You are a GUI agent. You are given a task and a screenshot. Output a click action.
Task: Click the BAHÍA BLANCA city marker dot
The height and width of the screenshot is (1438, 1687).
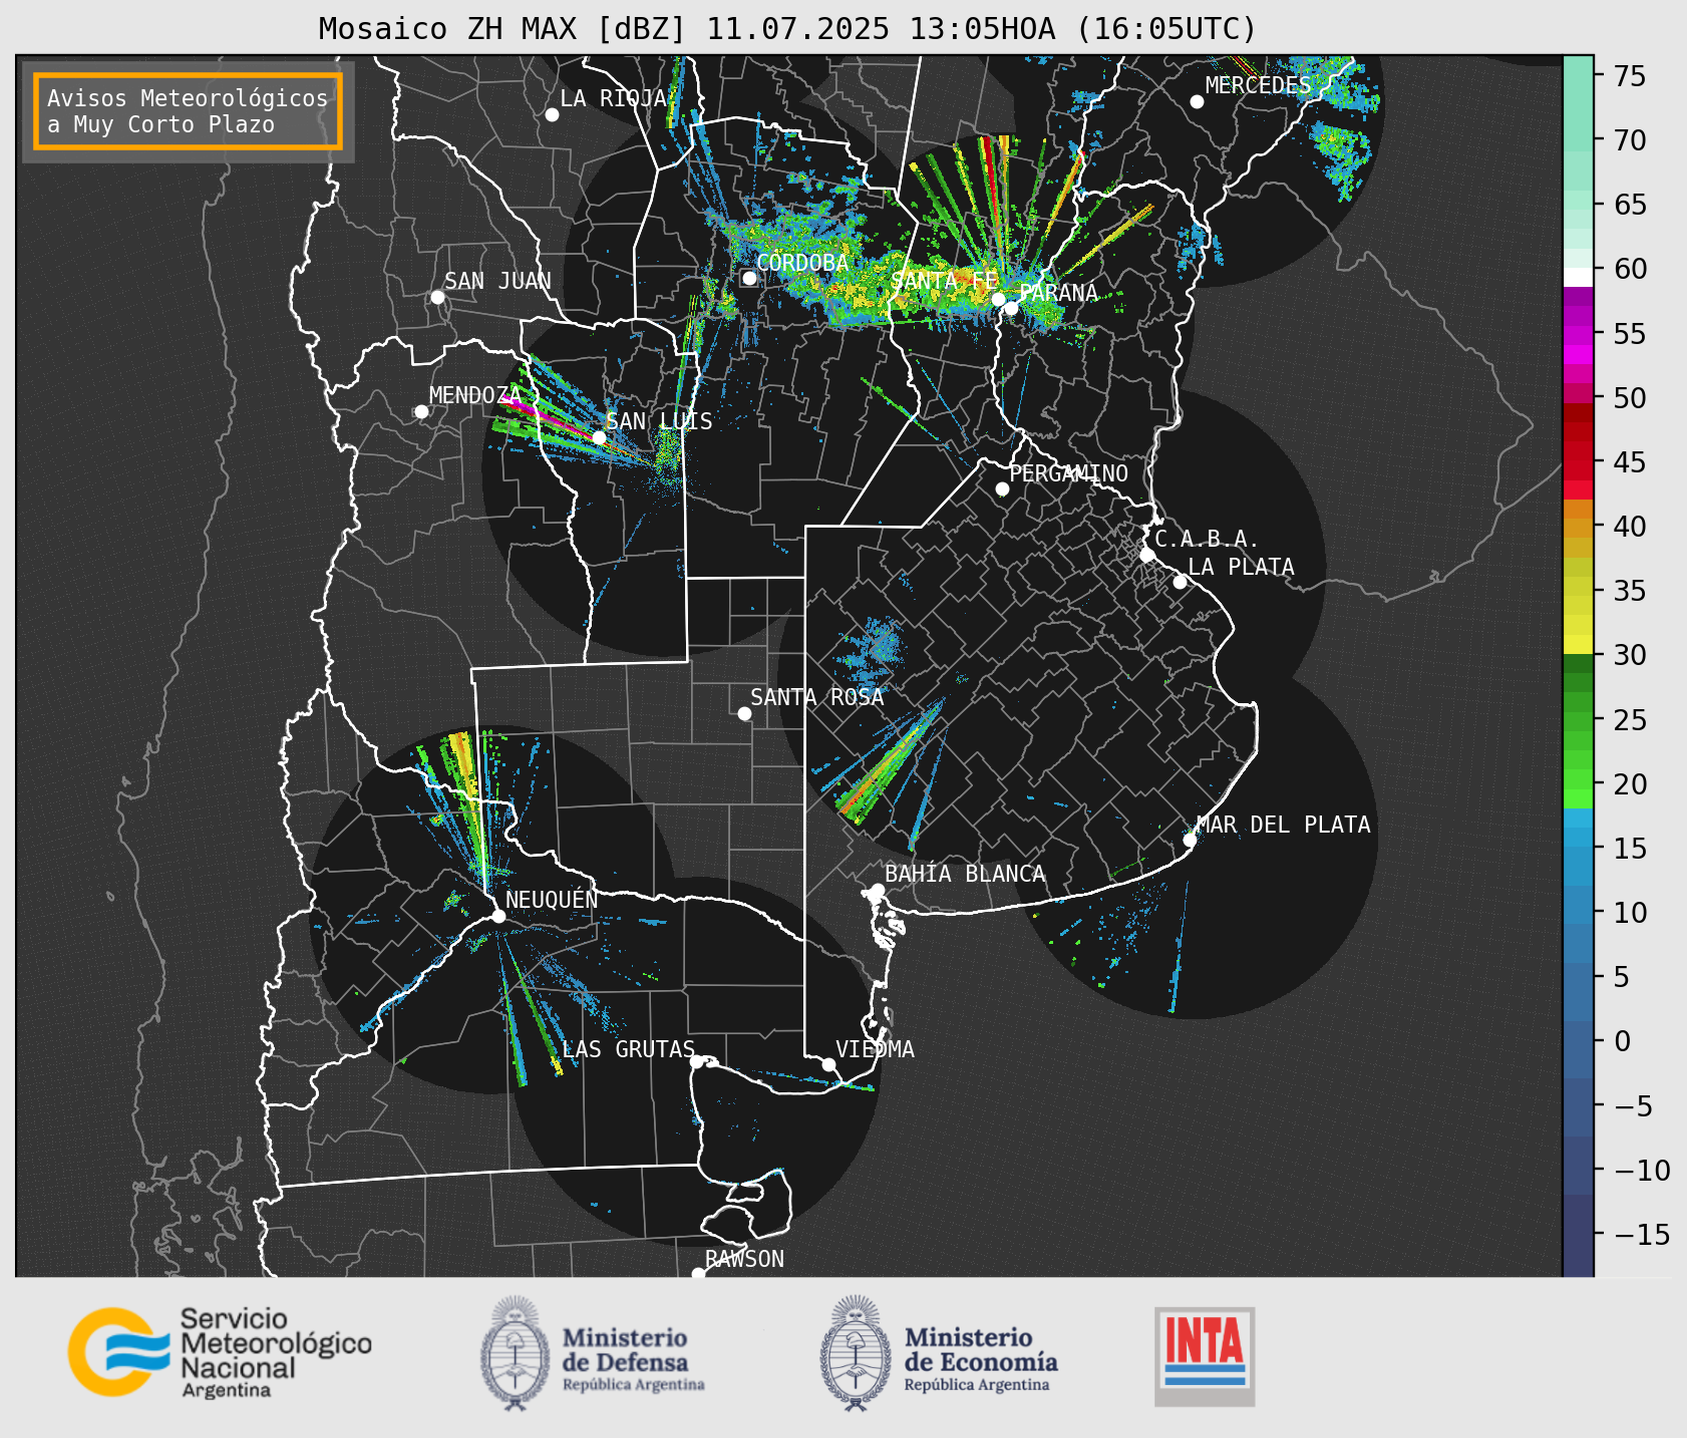(877, 890)
